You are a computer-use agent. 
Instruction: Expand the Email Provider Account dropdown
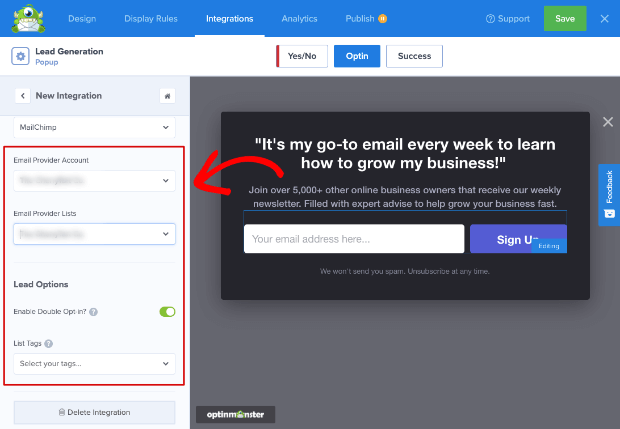pyautogui.click(x=95, y=181)
